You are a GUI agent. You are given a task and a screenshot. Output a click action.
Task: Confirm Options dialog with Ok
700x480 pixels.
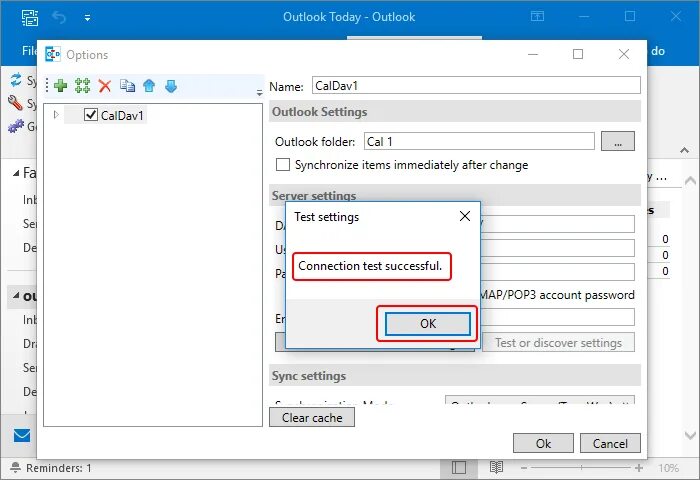[x=543, y=443]
